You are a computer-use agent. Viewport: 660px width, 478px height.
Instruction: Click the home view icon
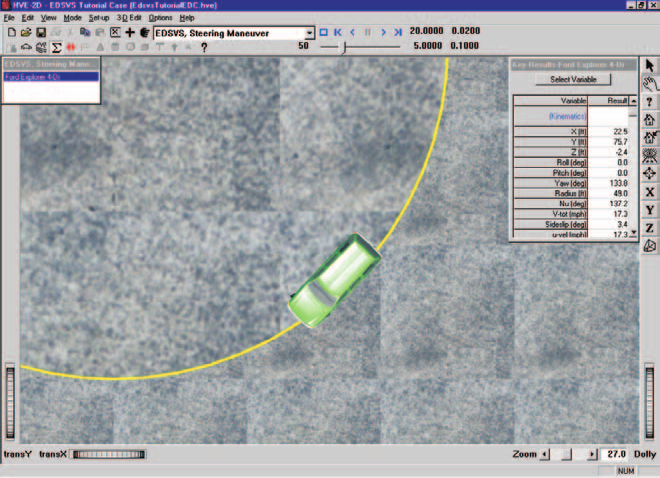(x=649, y=119)
